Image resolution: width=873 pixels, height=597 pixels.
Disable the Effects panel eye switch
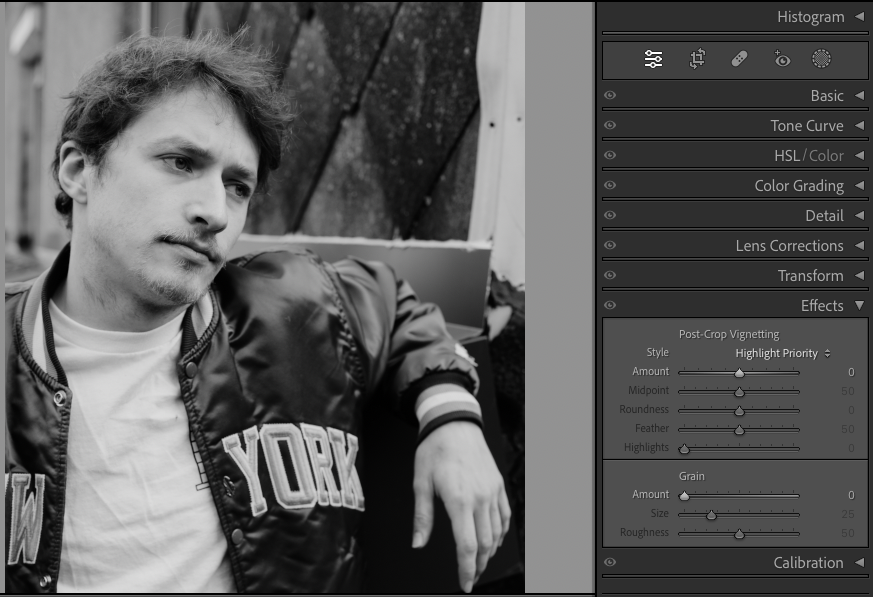tap(610, 306)
